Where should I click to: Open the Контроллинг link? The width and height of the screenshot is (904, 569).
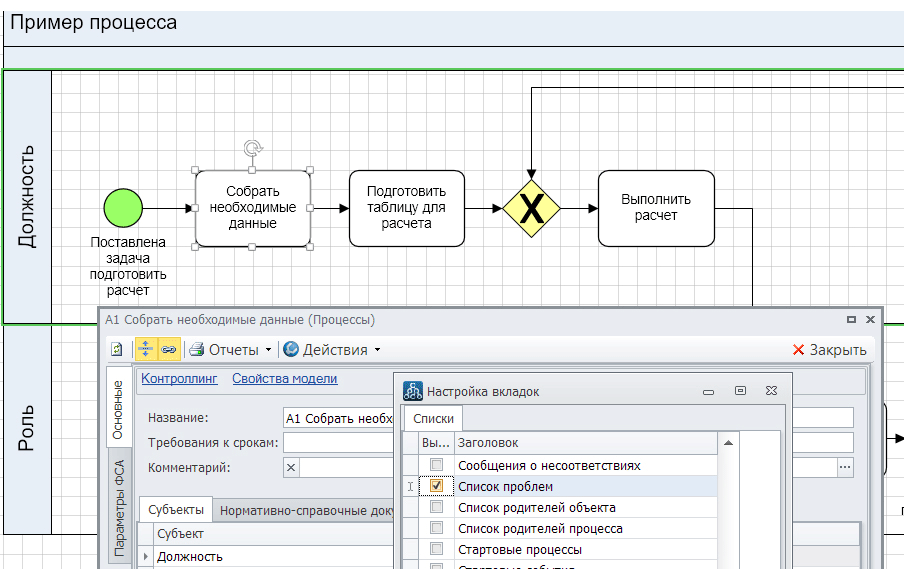point(179,378)
